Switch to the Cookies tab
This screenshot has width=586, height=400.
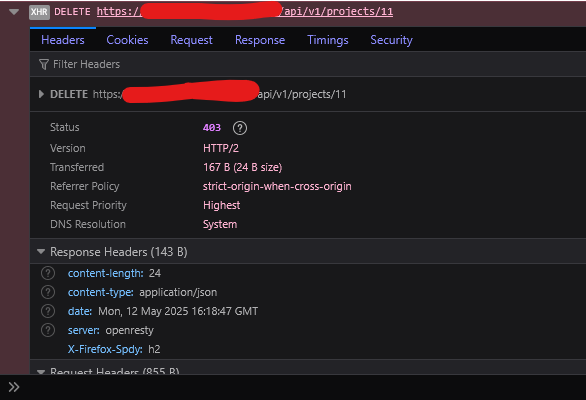(x=127, y=40)
